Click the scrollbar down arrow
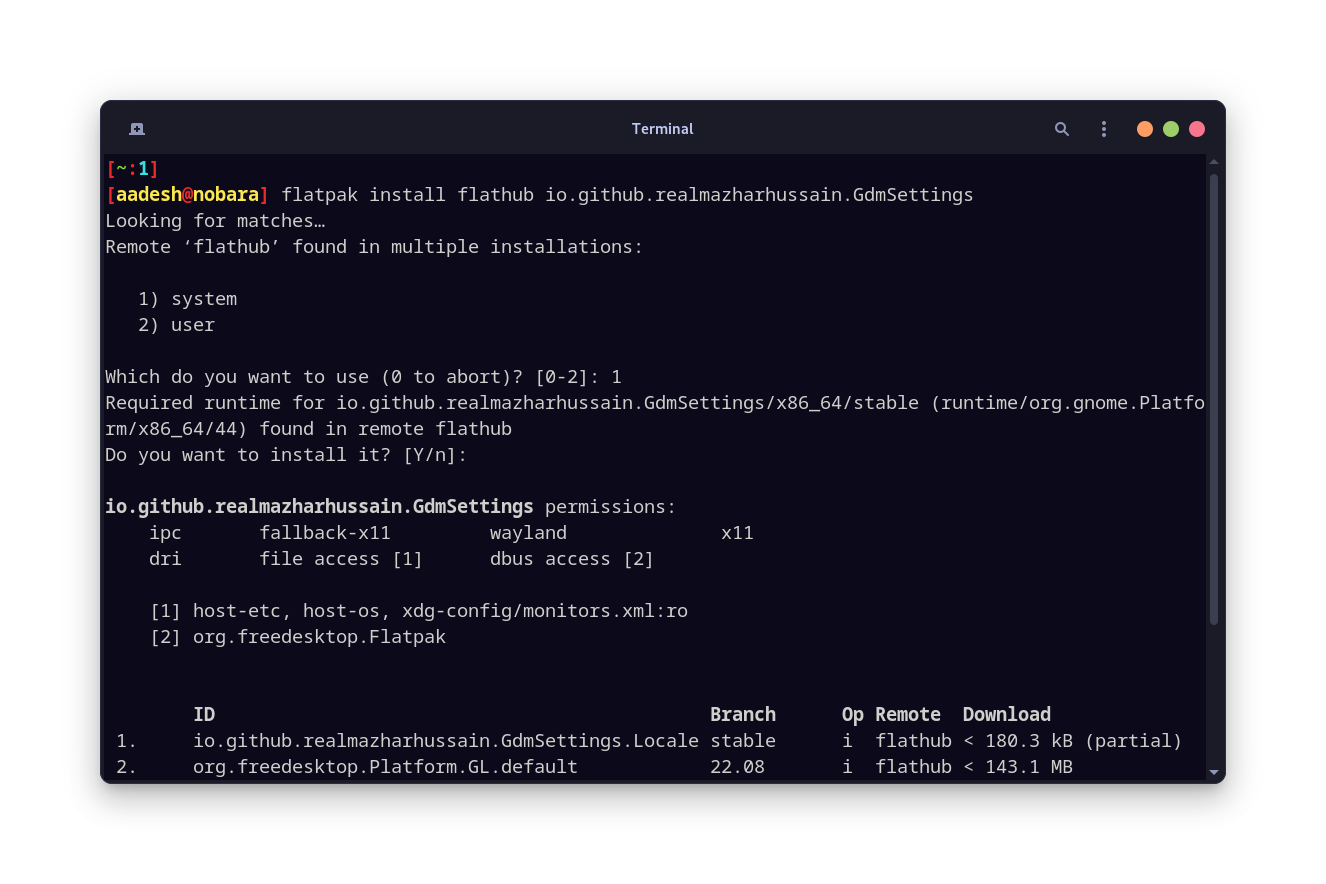The width and height of the screenshot is (1326, 884). click(1212, 770)
